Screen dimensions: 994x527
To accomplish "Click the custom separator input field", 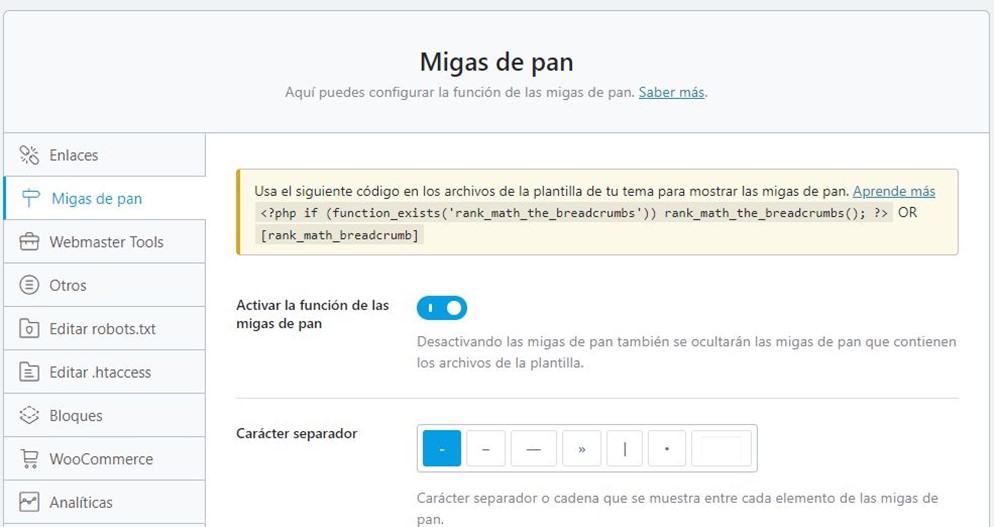I will tap(722, 449).
